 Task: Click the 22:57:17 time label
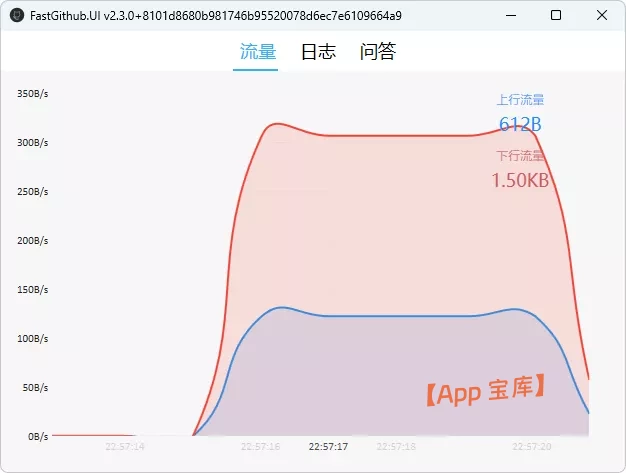pos(328,446)
